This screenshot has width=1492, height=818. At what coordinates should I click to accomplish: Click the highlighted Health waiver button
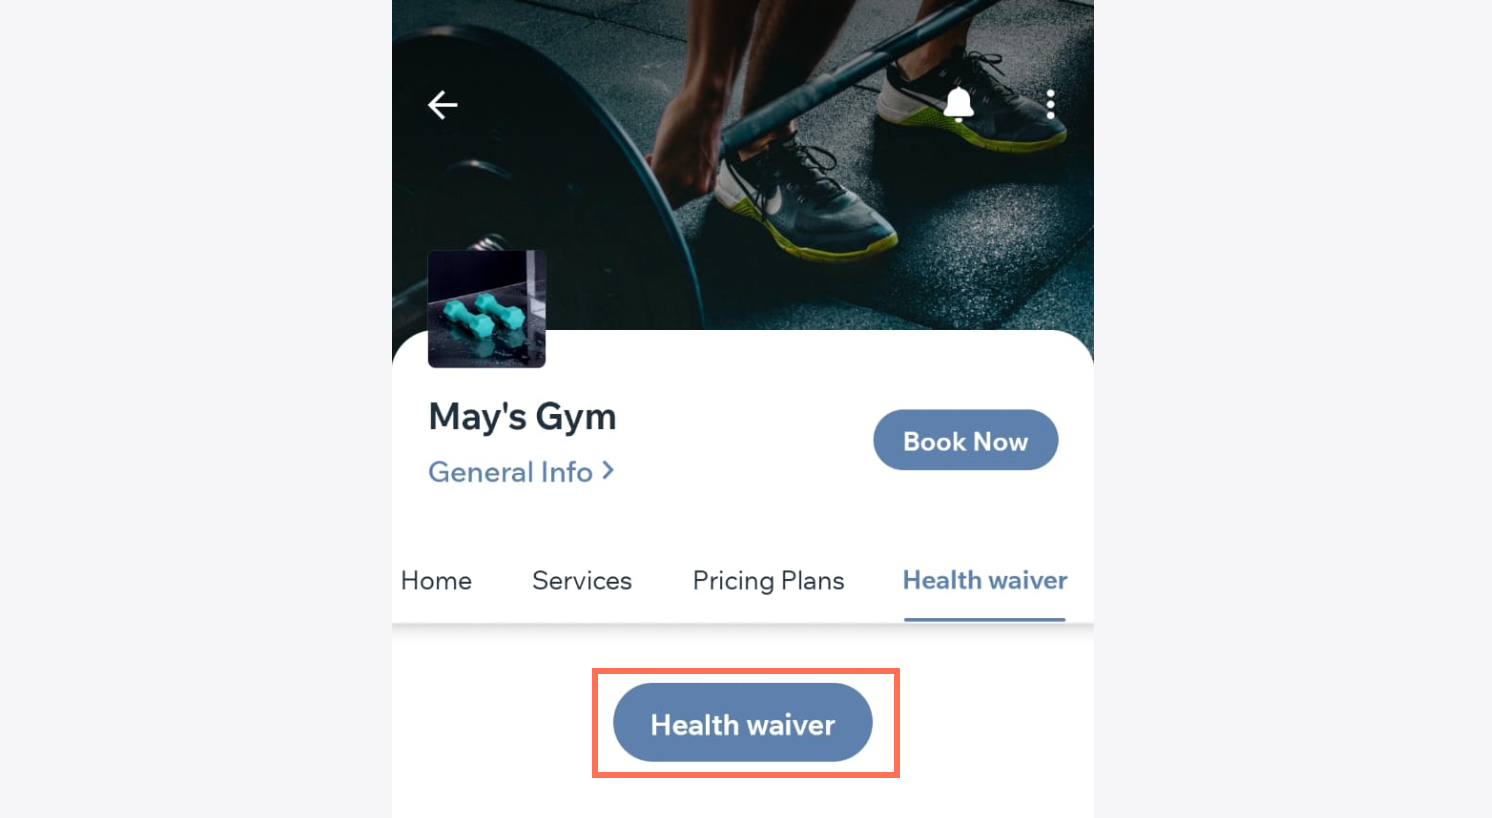[743, 723]
